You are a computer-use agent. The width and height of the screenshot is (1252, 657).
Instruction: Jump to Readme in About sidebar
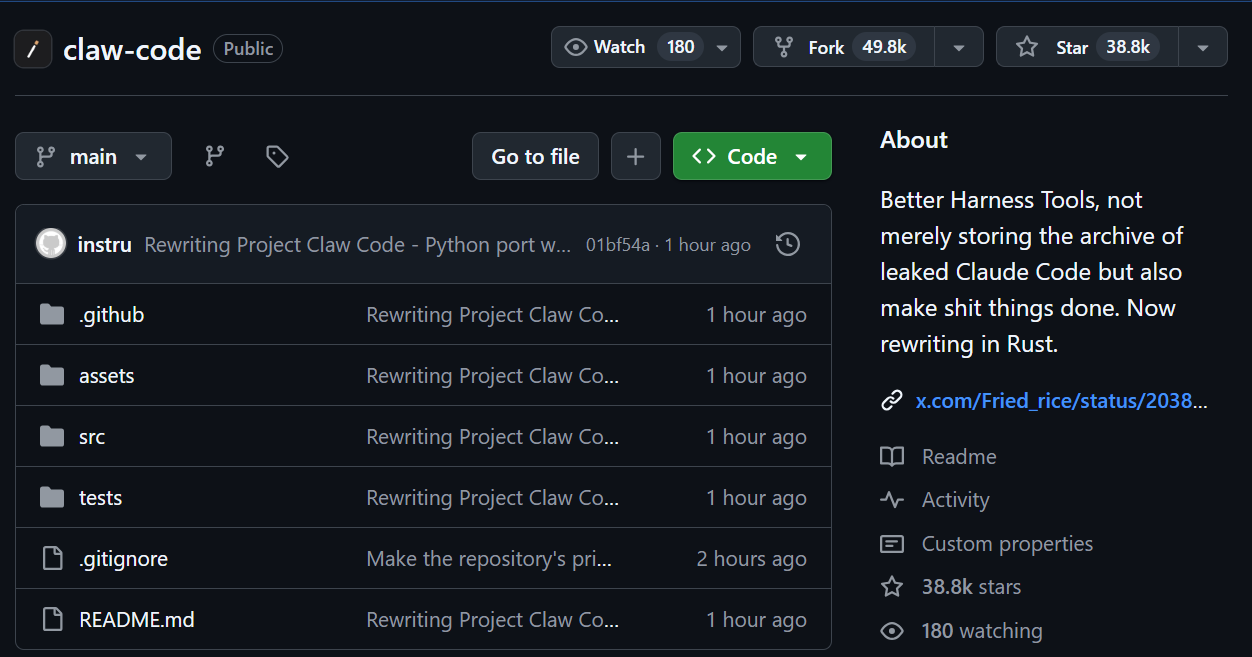coord(958,457)
